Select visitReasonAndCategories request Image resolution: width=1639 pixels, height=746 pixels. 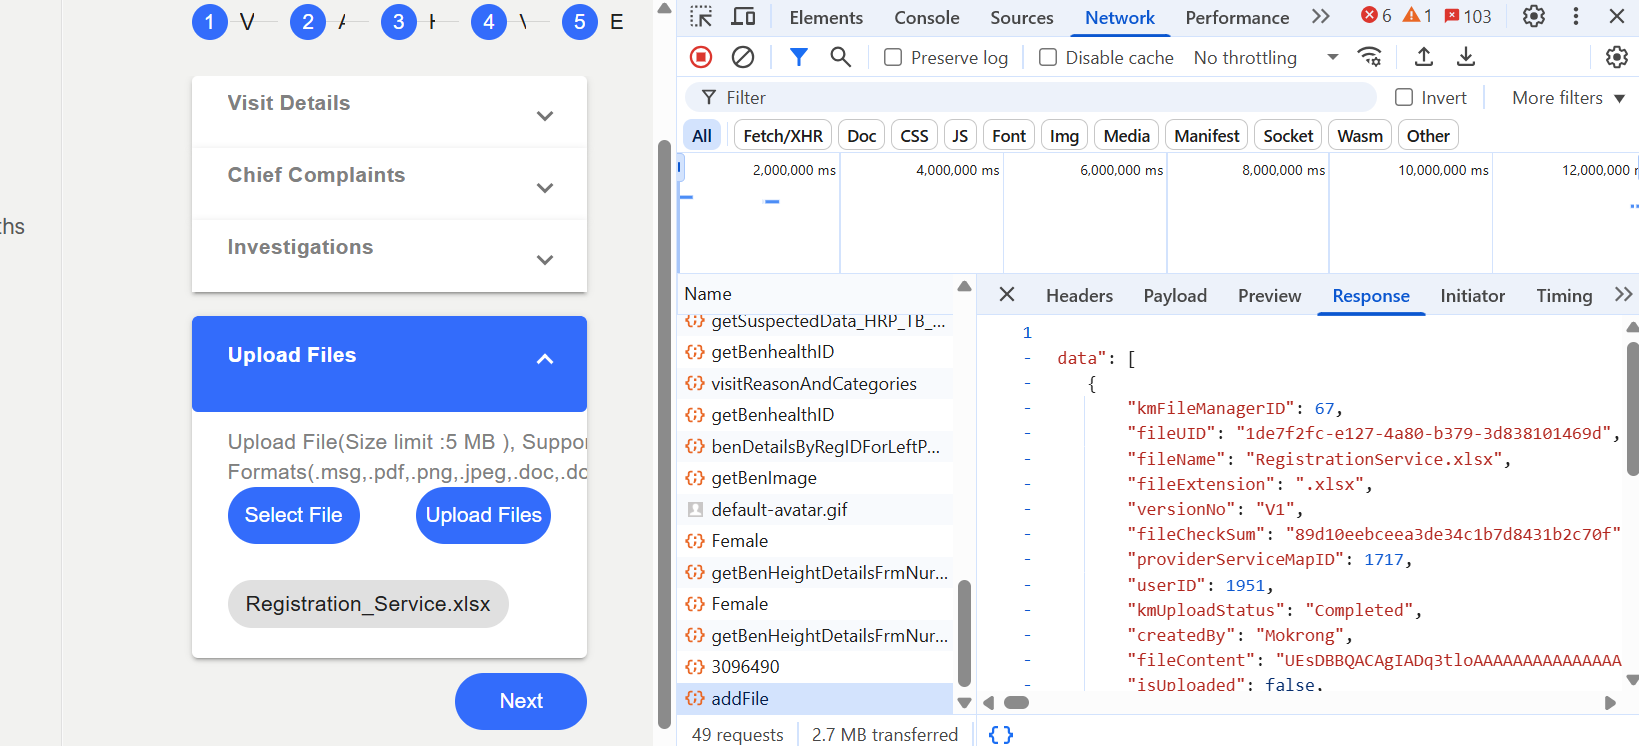[816, 383]
